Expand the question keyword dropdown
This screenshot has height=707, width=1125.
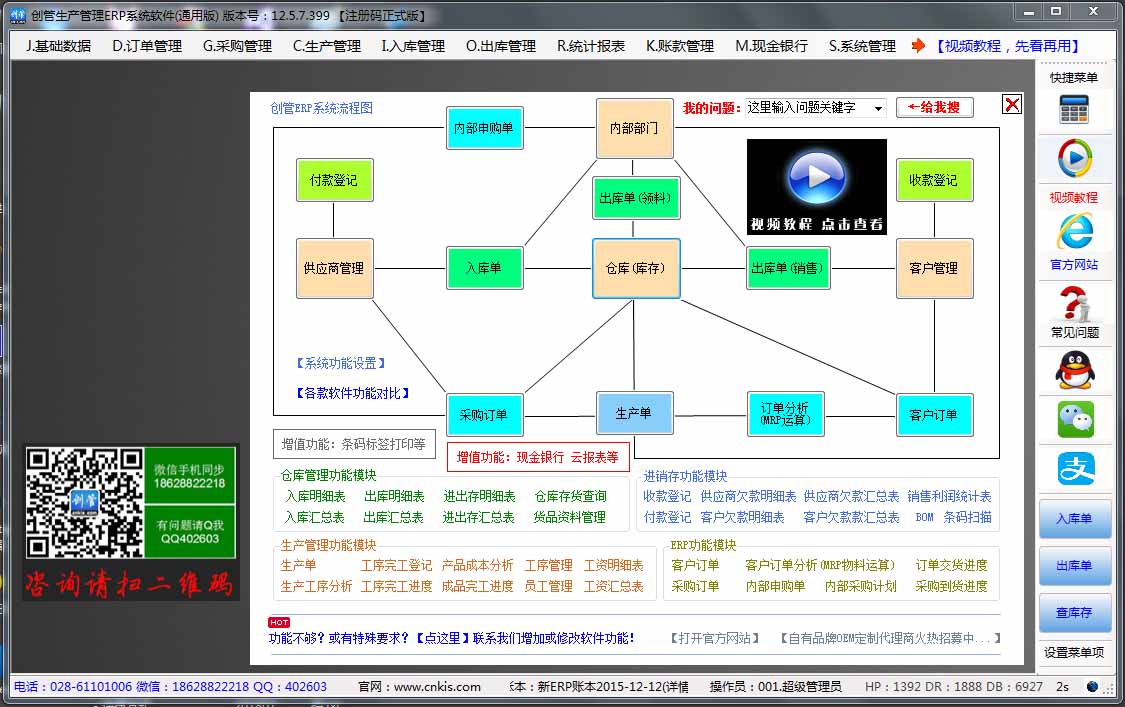pos(877,108)
